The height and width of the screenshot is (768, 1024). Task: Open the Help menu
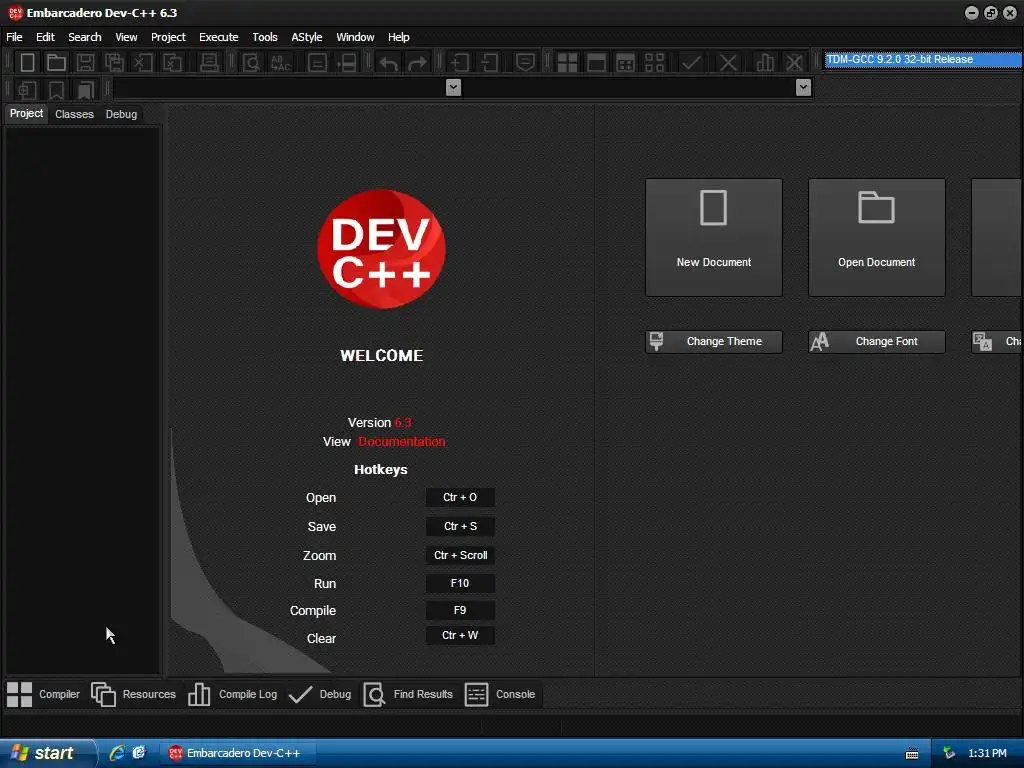click(398, 37)
